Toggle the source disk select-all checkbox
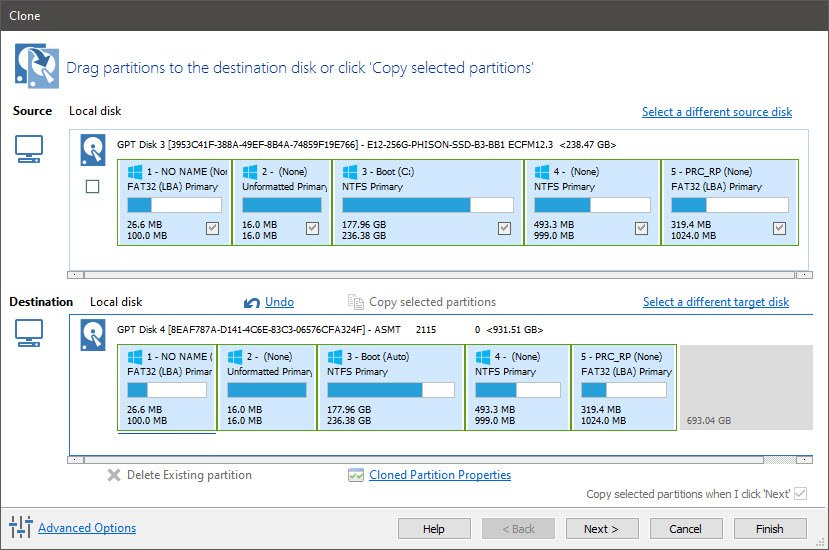Viewport: 829px width, 550px height. (93, 187)
